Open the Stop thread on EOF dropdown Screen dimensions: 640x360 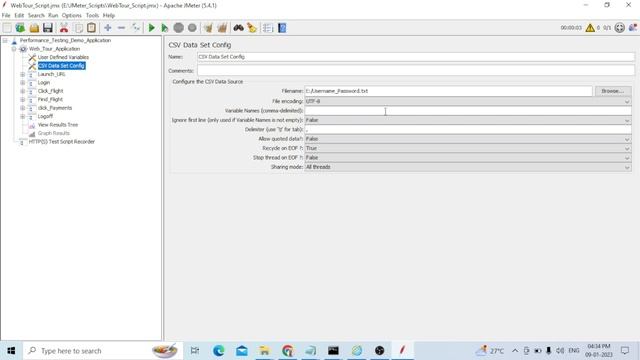point(468,158)
